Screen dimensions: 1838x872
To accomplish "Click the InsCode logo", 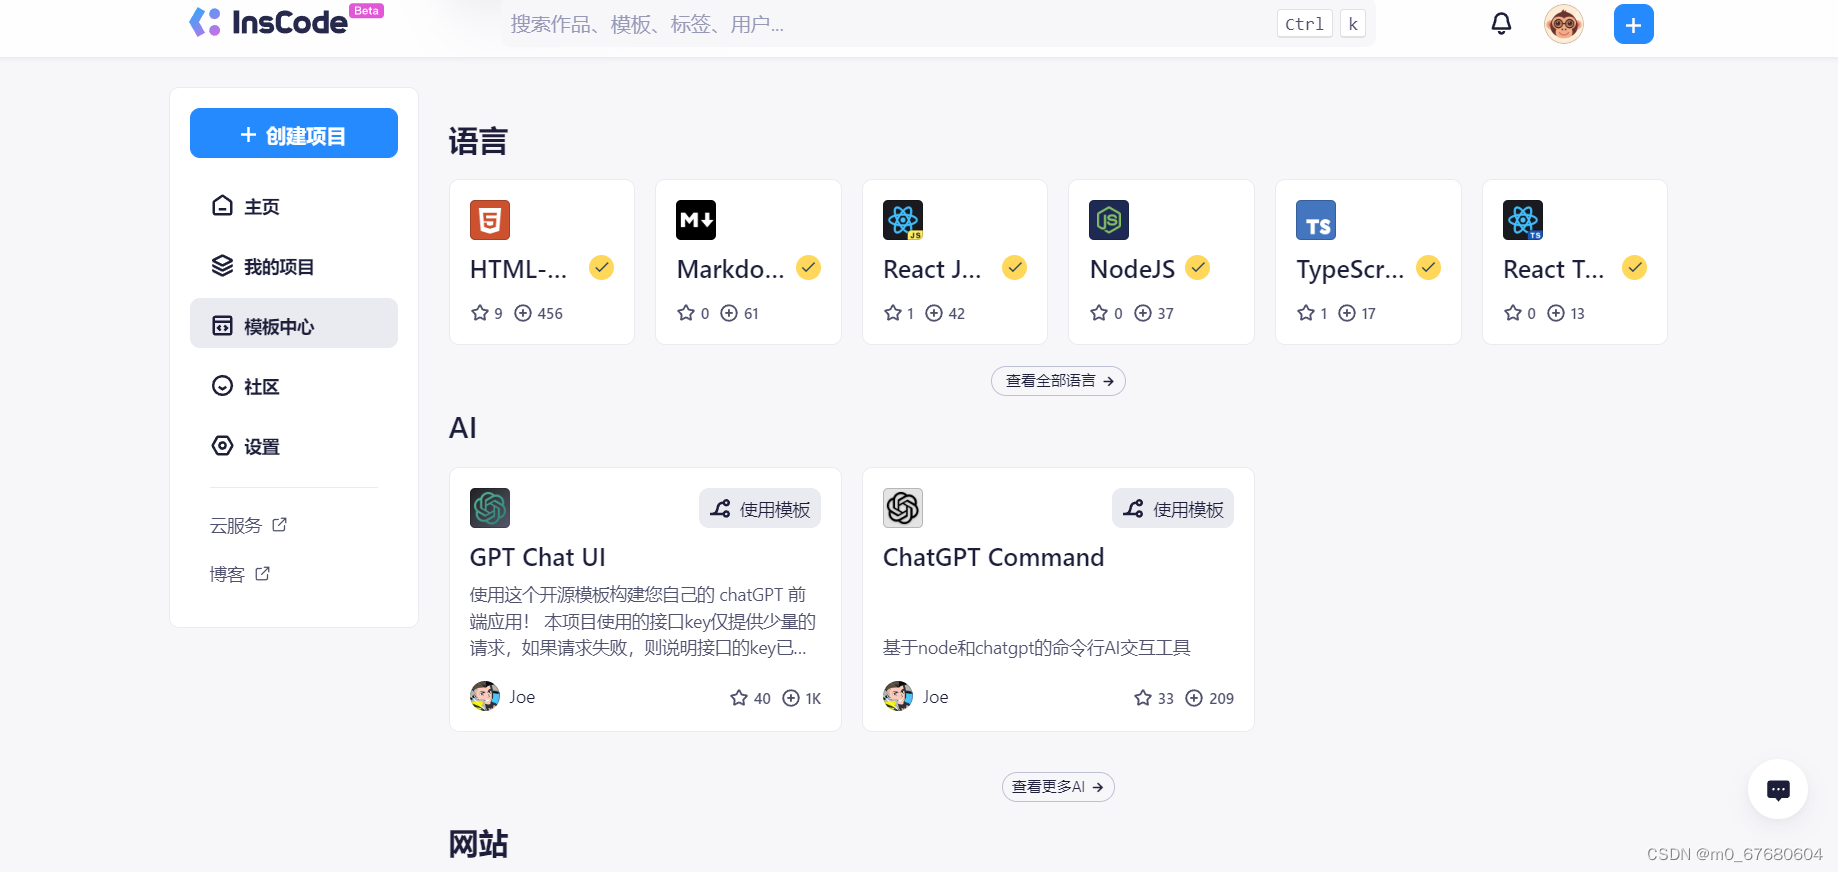I will click(x=285, y=22).
